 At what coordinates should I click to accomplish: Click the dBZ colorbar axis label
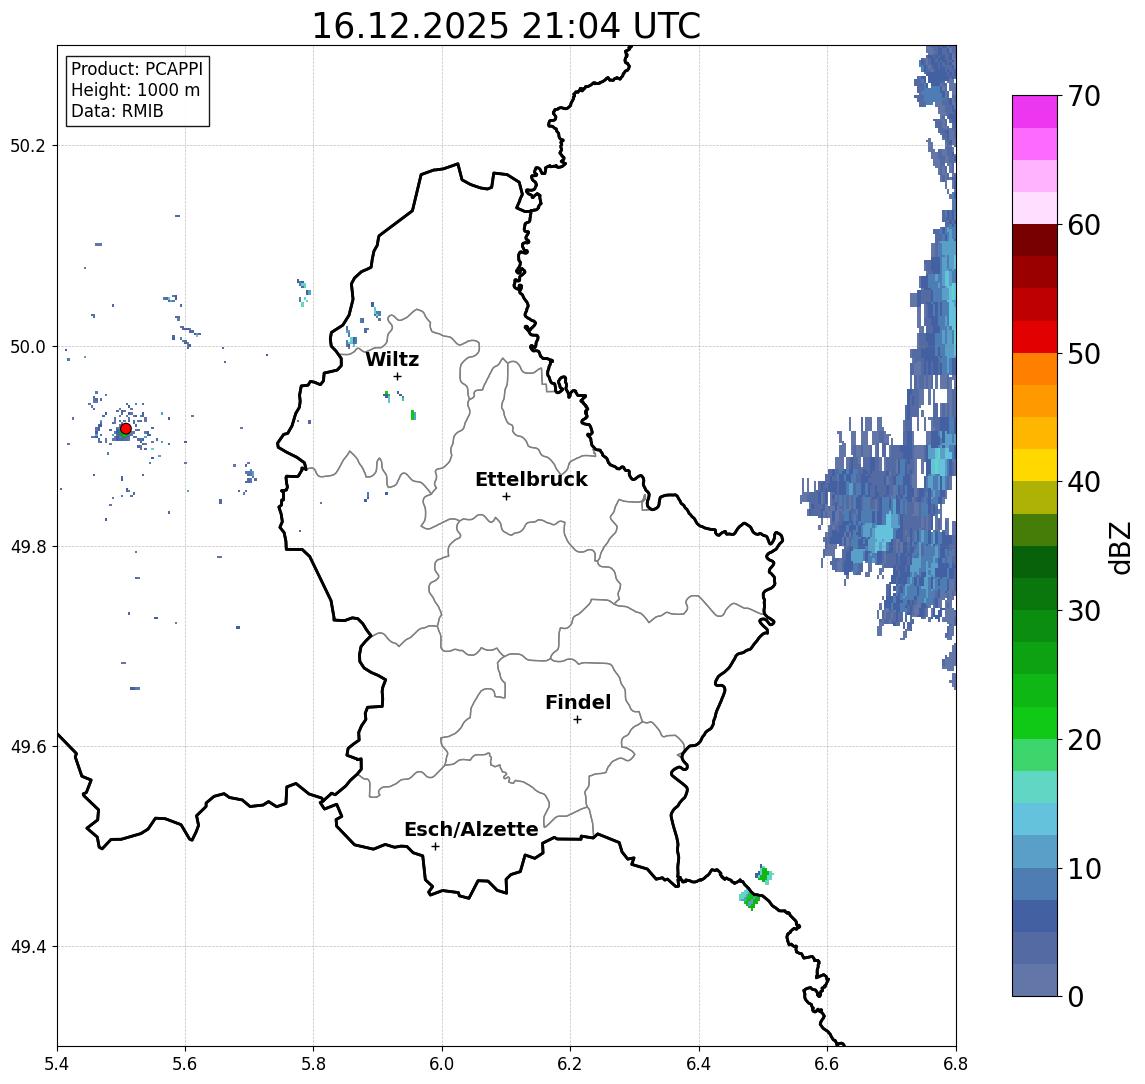click(1119, 547)
